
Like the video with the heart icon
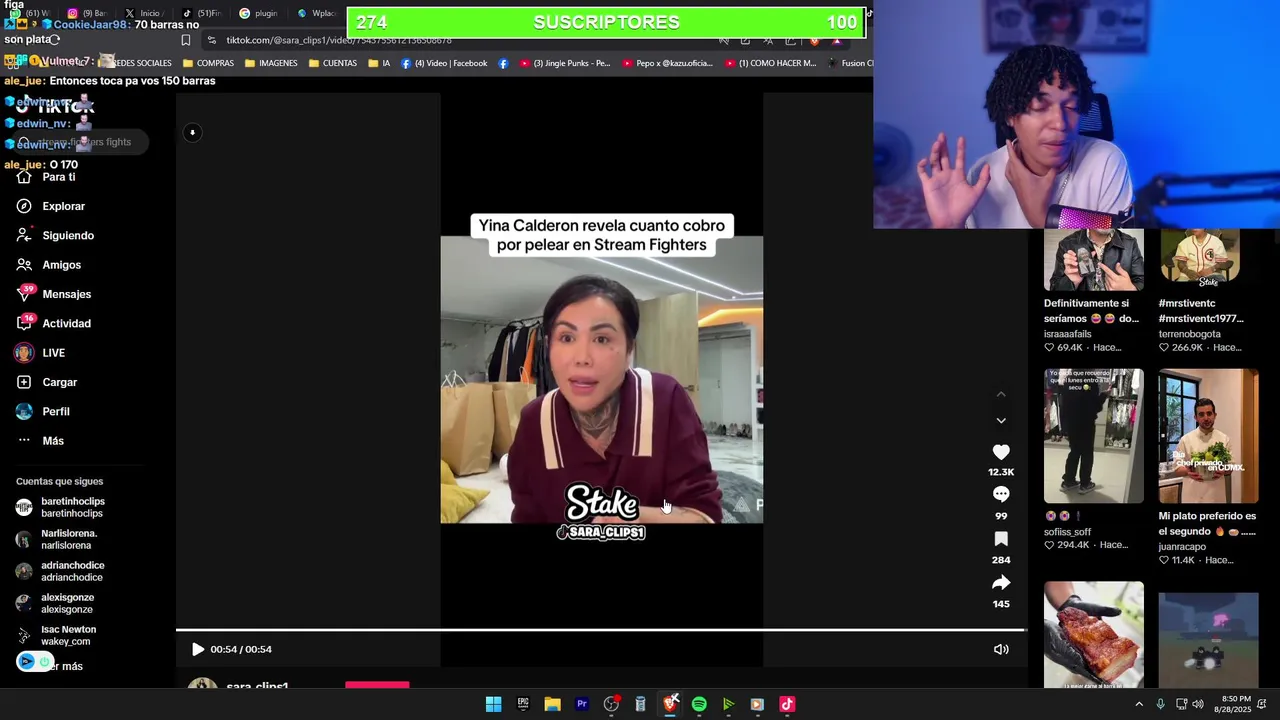(1001, 452)
